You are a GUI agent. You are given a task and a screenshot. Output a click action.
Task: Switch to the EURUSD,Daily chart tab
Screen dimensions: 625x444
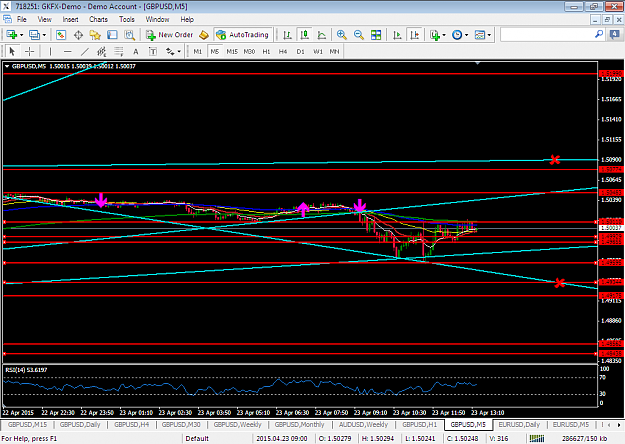[519, 424]
